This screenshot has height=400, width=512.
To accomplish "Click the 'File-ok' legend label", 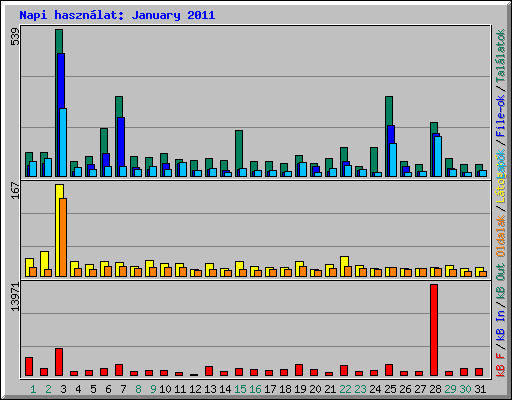I will 500,116.
